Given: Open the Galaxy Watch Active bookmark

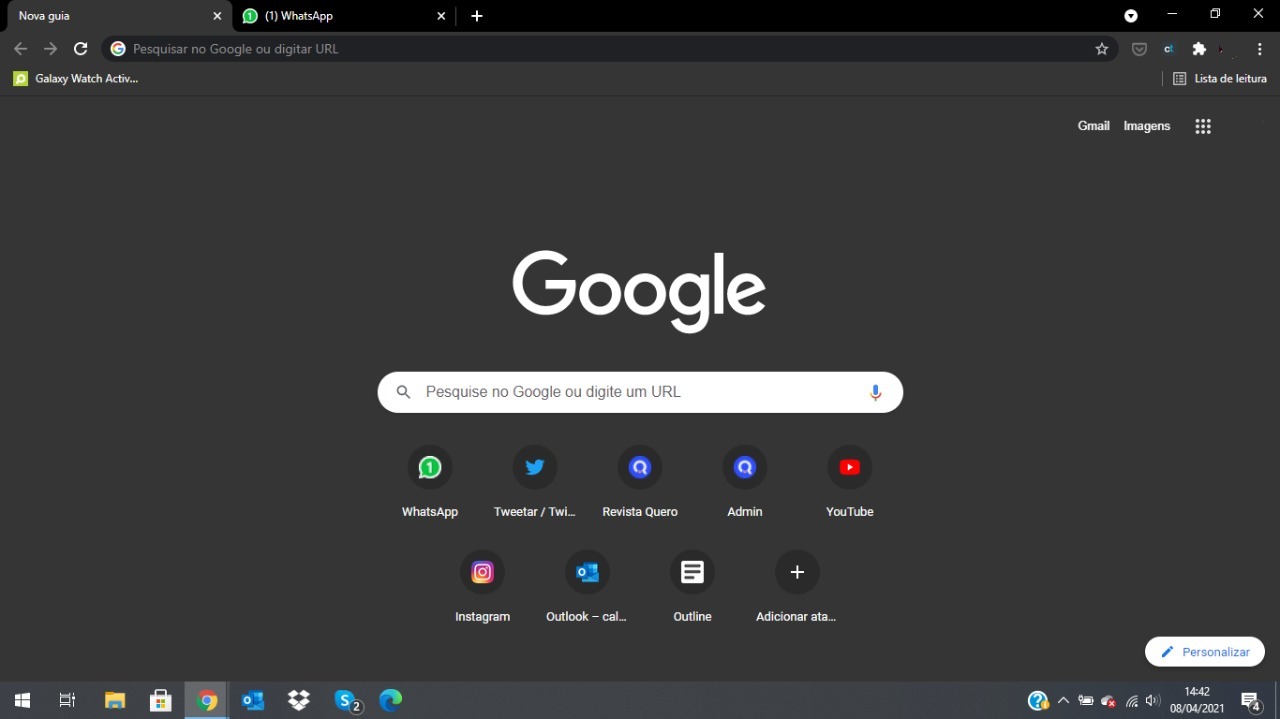Looking at the screenshot, I should (x=76, y=78).
